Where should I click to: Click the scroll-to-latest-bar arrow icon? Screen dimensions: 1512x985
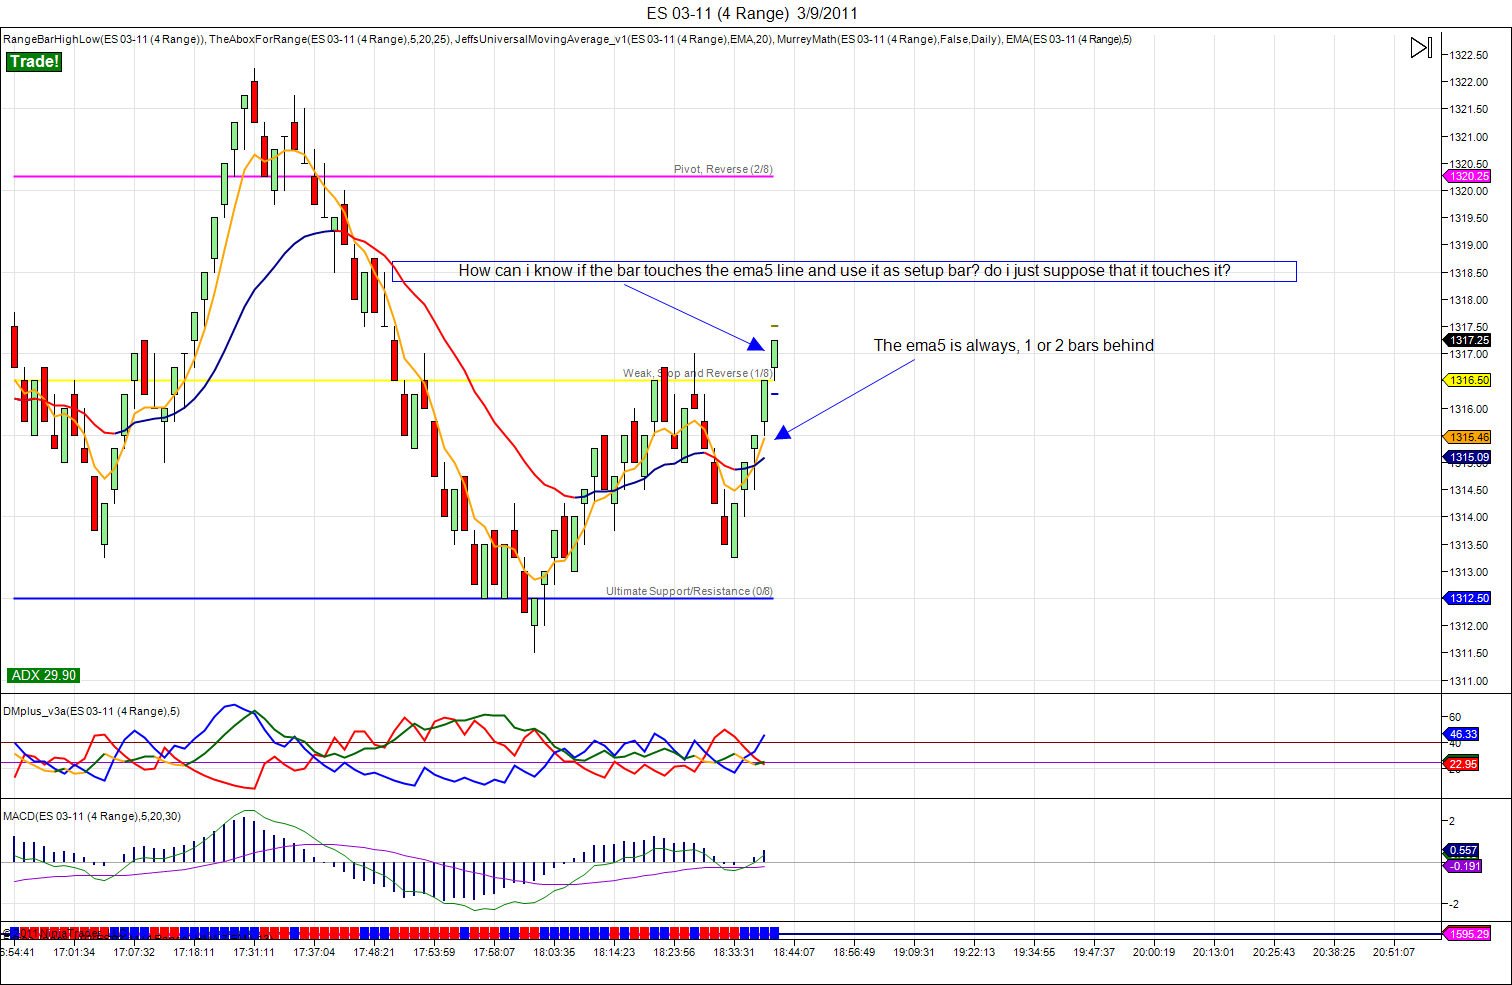click(1421, 47)
